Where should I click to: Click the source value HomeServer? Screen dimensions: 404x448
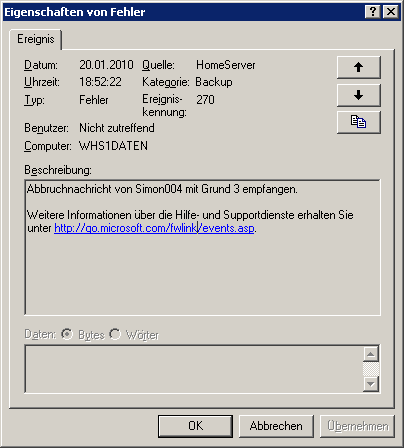[x=226, y=65]
